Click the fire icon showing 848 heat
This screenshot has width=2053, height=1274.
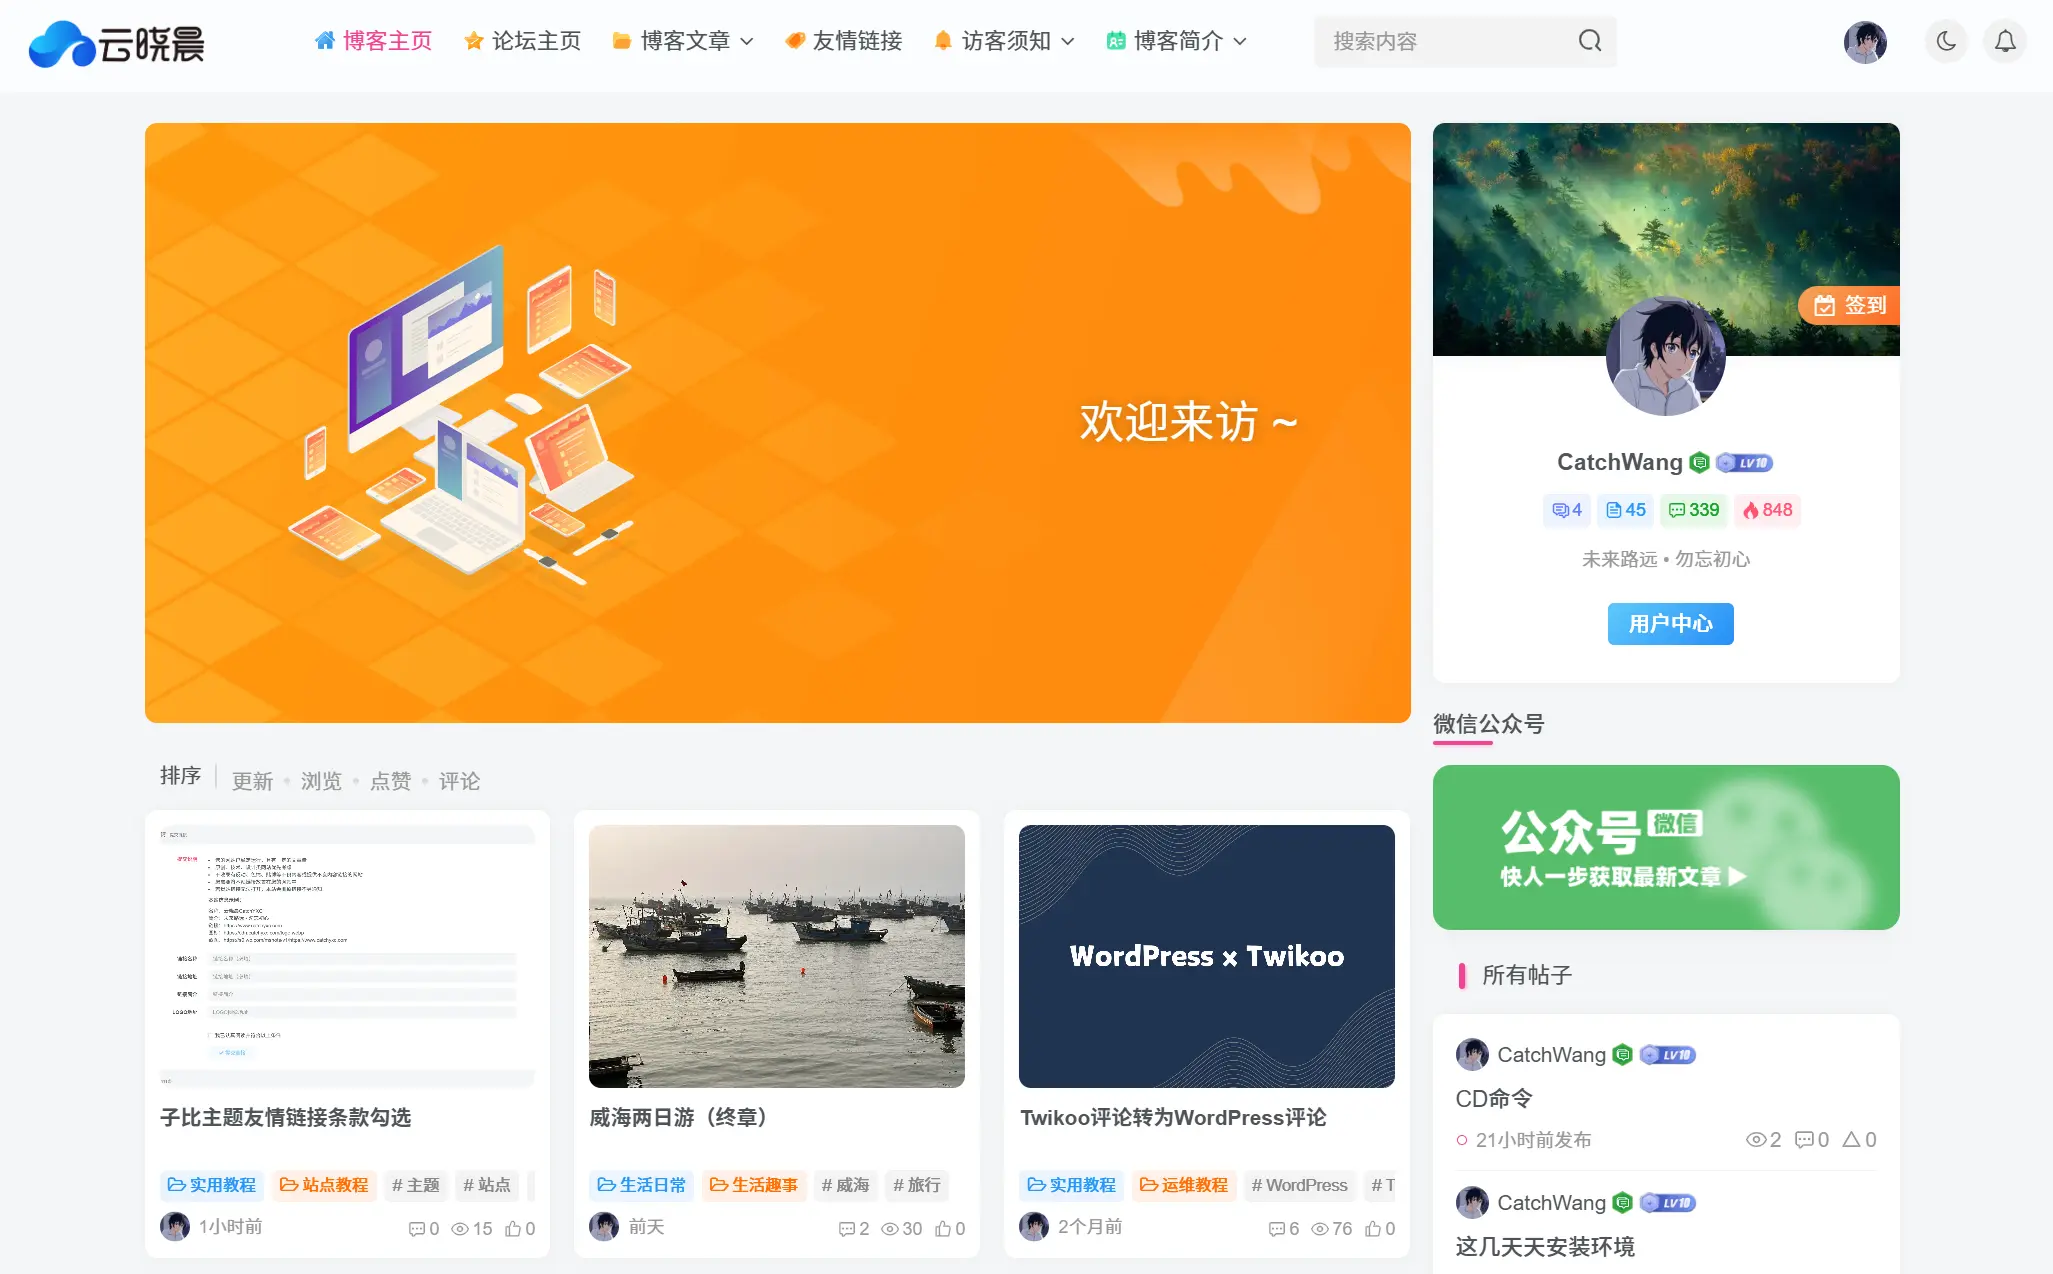(x=1767, y=510)
